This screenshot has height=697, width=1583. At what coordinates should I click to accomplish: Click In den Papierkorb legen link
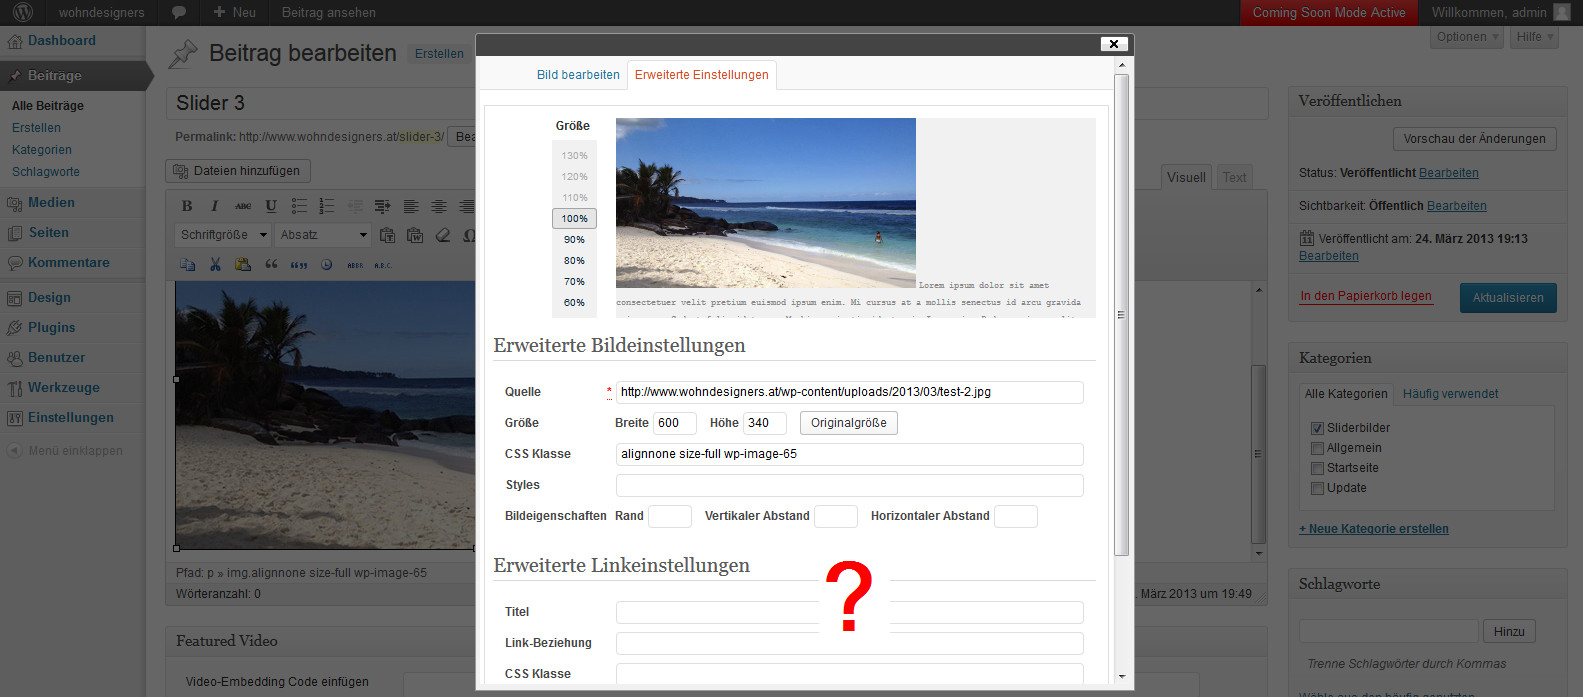[x=1366, y=296]
